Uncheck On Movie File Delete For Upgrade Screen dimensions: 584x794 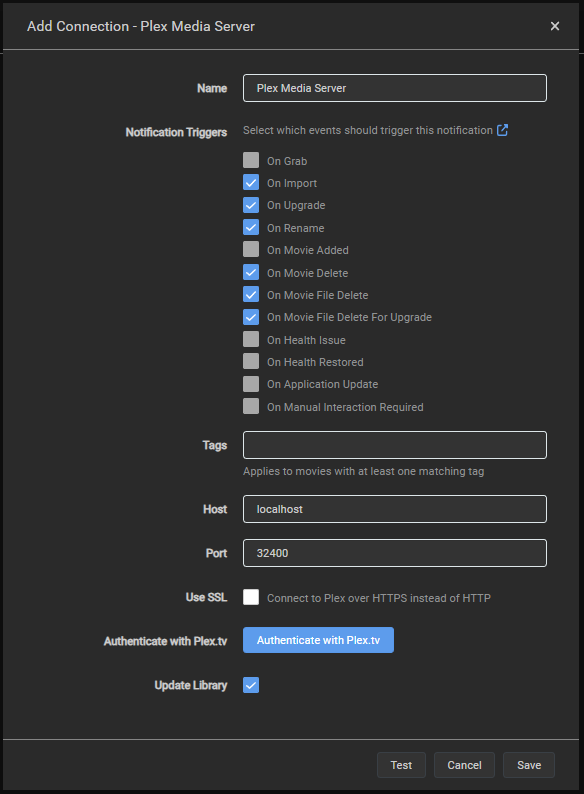coord(251,316)
